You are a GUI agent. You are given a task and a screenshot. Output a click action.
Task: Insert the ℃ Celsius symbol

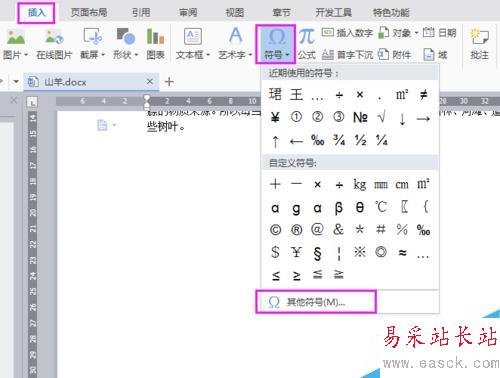click(381, 207)
